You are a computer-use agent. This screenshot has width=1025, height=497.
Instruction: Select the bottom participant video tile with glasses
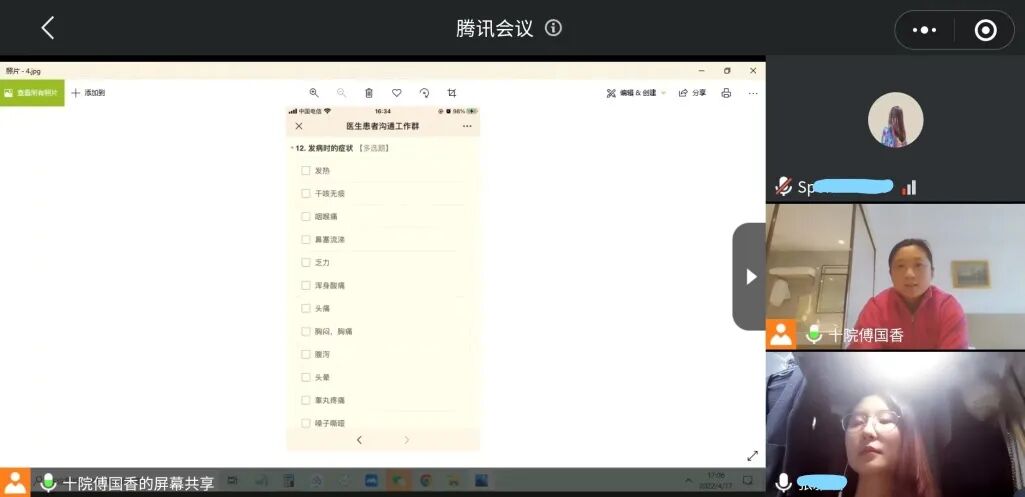pyautogui.click(x=896, y=424)
